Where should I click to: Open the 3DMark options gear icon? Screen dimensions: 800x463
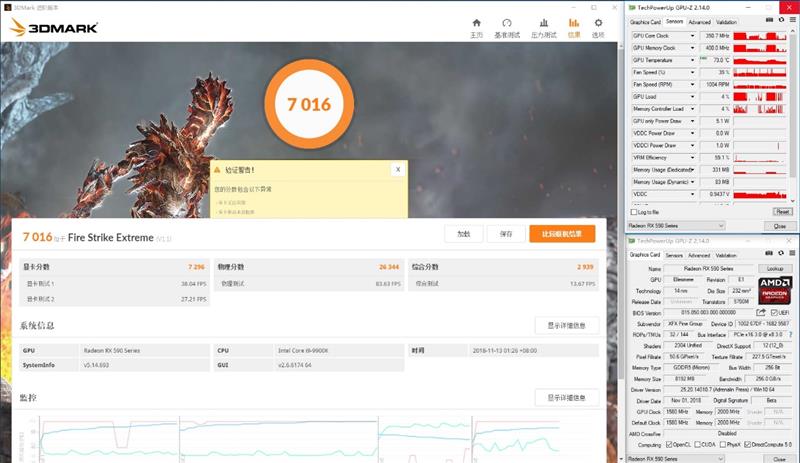(598, 23)
